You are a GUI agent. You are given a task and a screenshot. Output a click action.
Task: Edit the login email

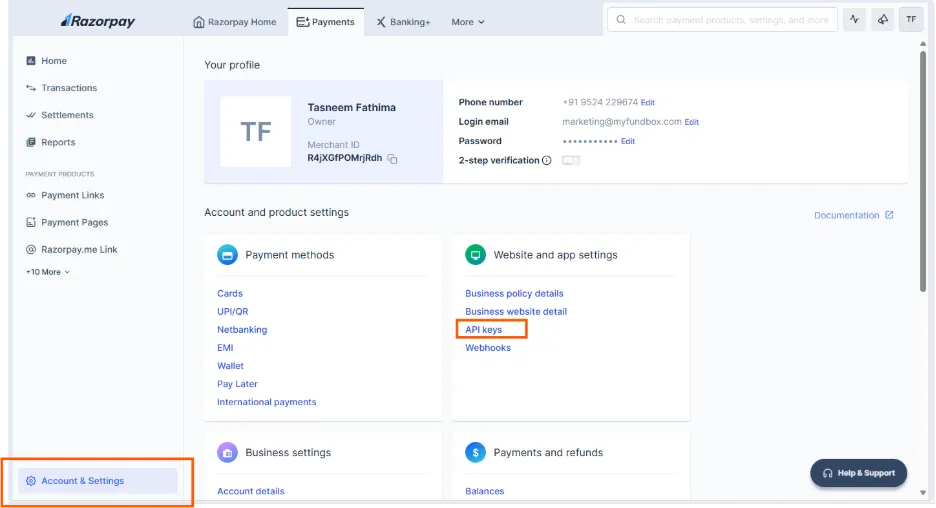[691, 122]
